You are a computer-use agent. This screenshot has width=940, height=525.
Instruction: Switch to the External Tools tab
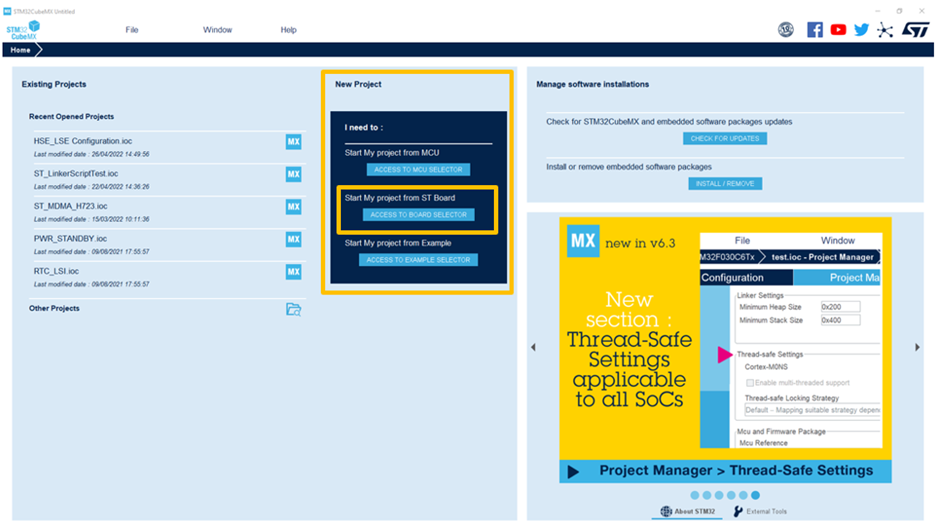[760, 511]
